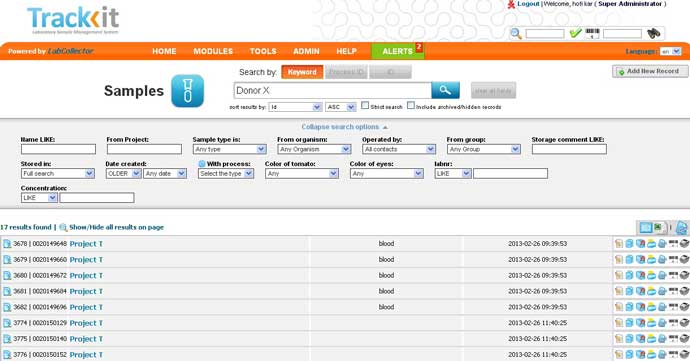Click the rightmost blue export icon above results

pyautogui.click(x=683, y=228)
